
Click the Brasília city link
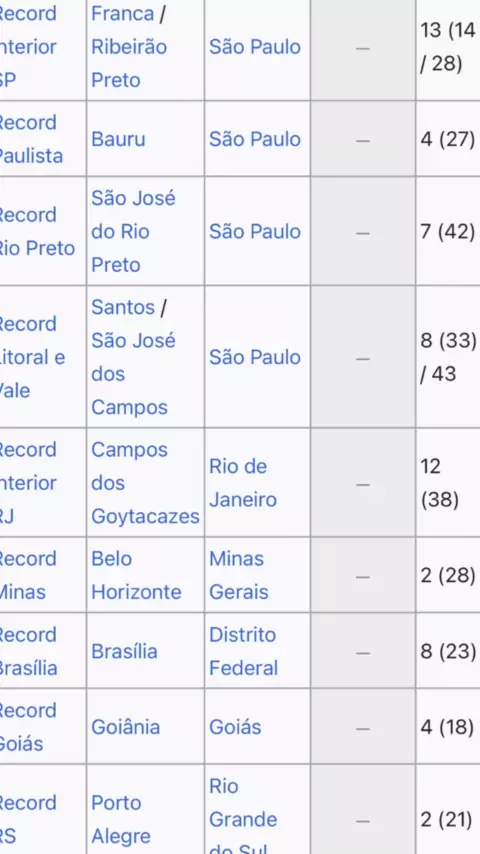click(x=124, y=651)
